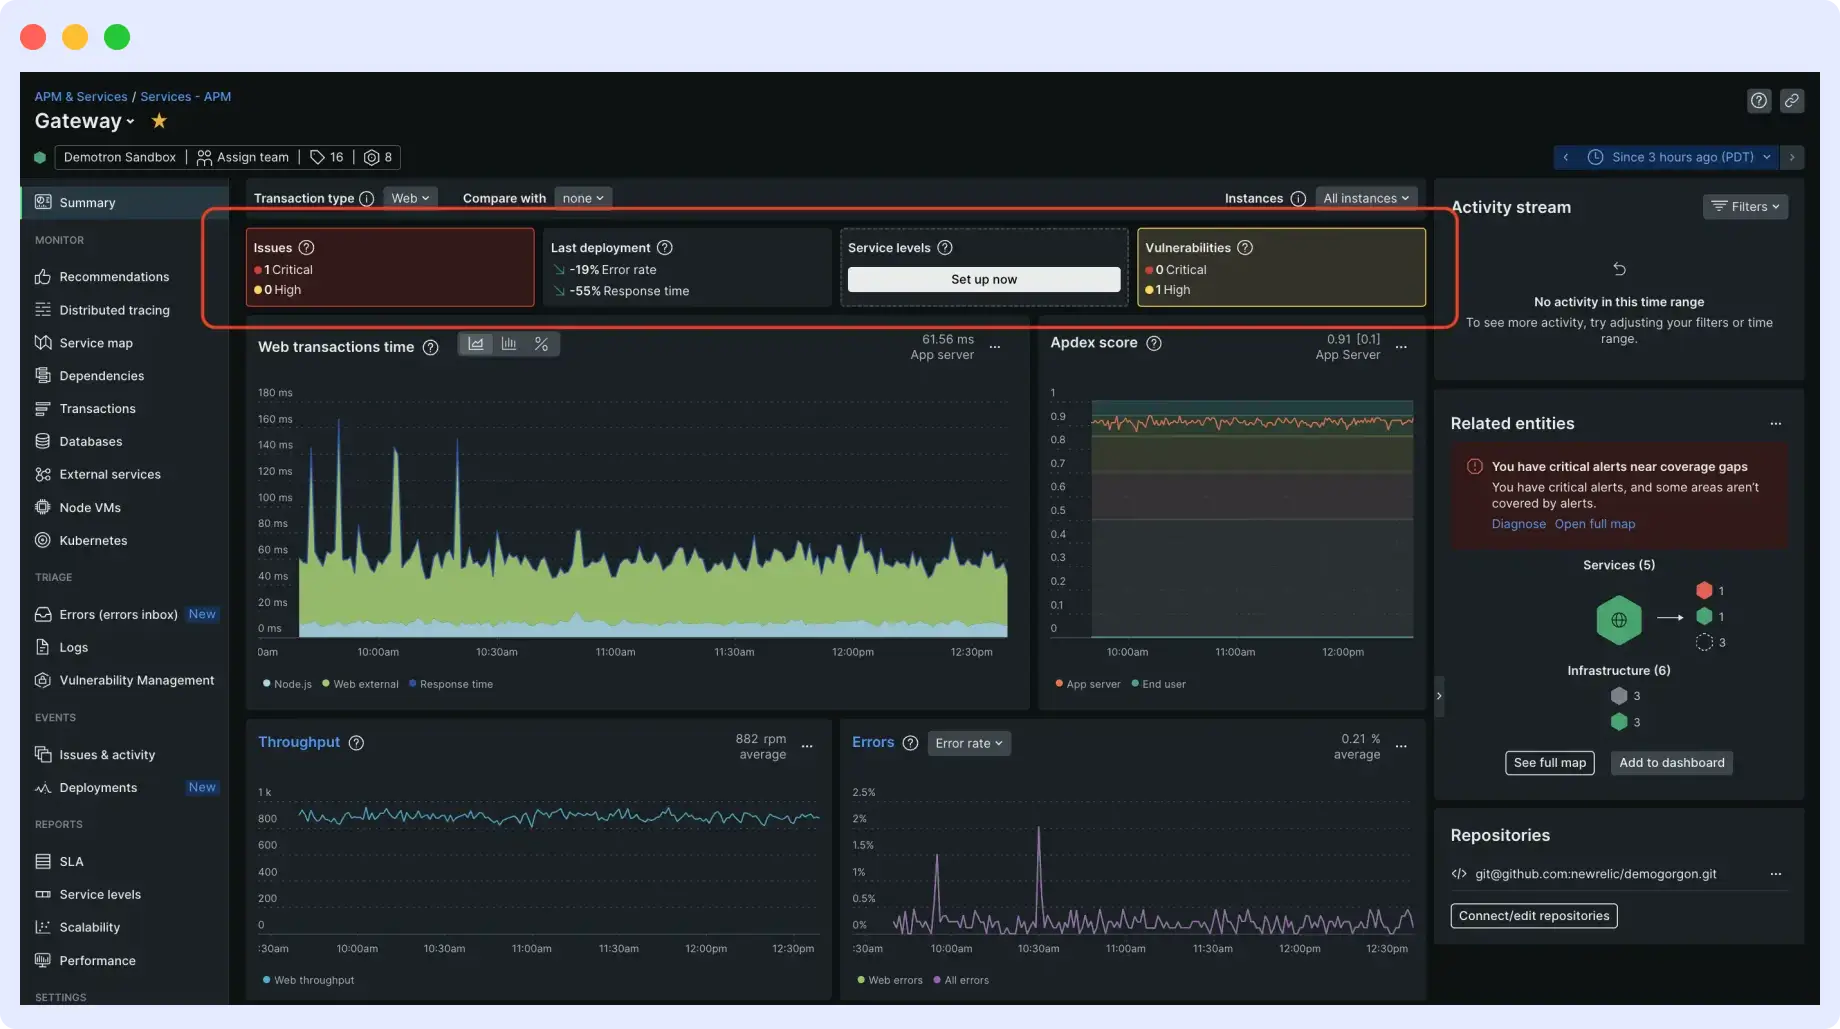Open Errors inbox in the left navigation
This screenshot has height=1029, width=1840.
tap(118, 614)
